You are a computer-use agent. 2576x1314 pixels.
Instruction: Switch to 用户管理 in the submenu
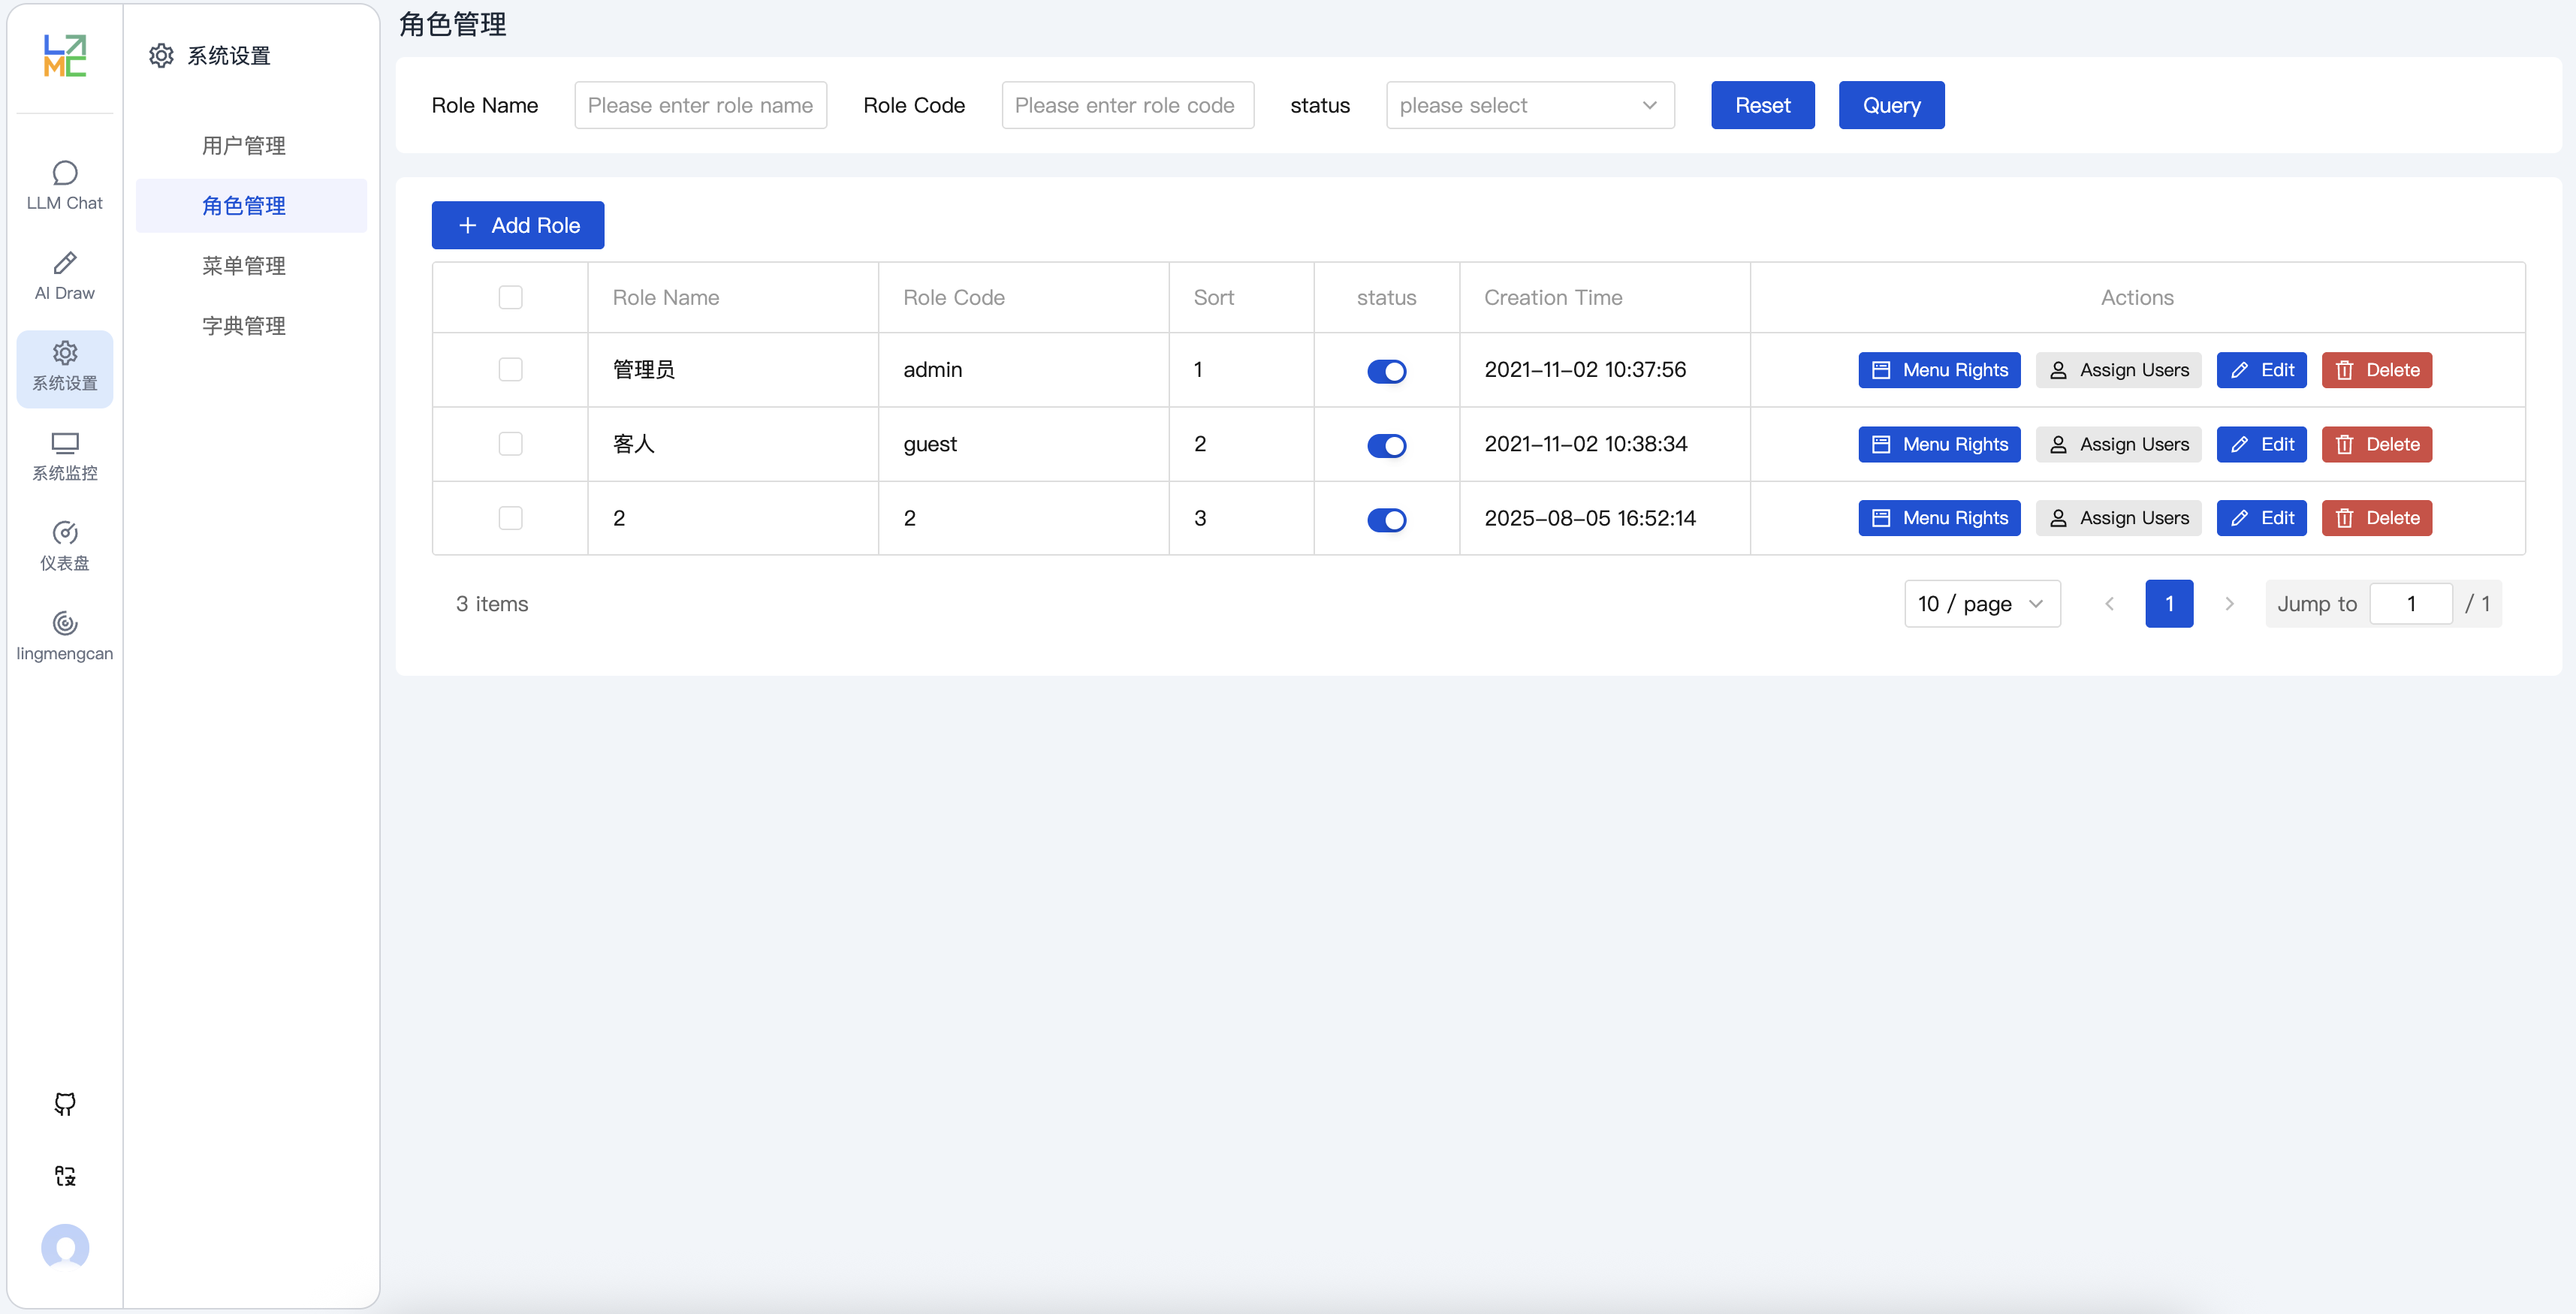click(x=244, y=146)
